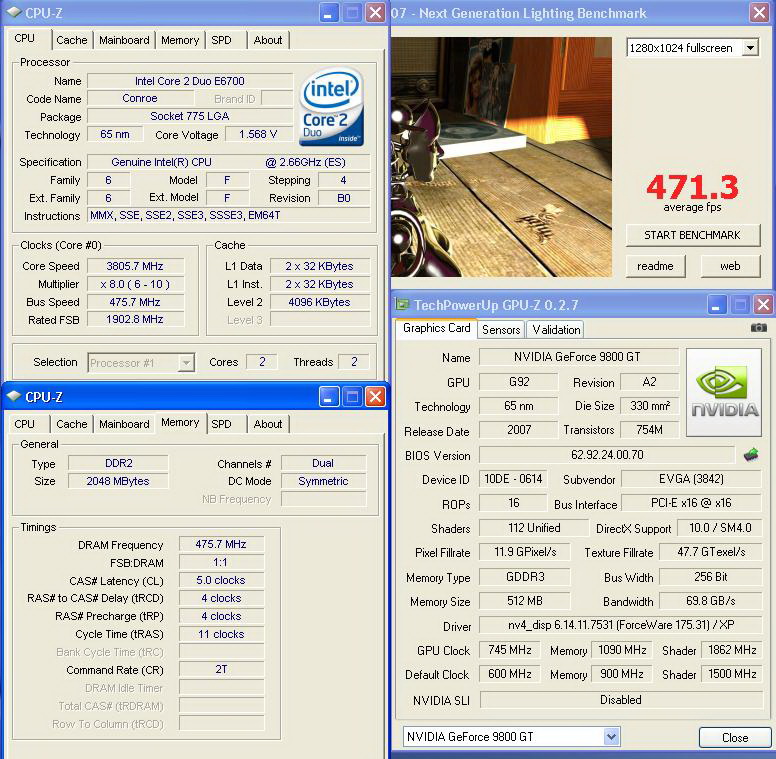The image size is (776, 759).
Task: Click the Name field Intel Core 2 Duo E6700
Action: point(190,81)
